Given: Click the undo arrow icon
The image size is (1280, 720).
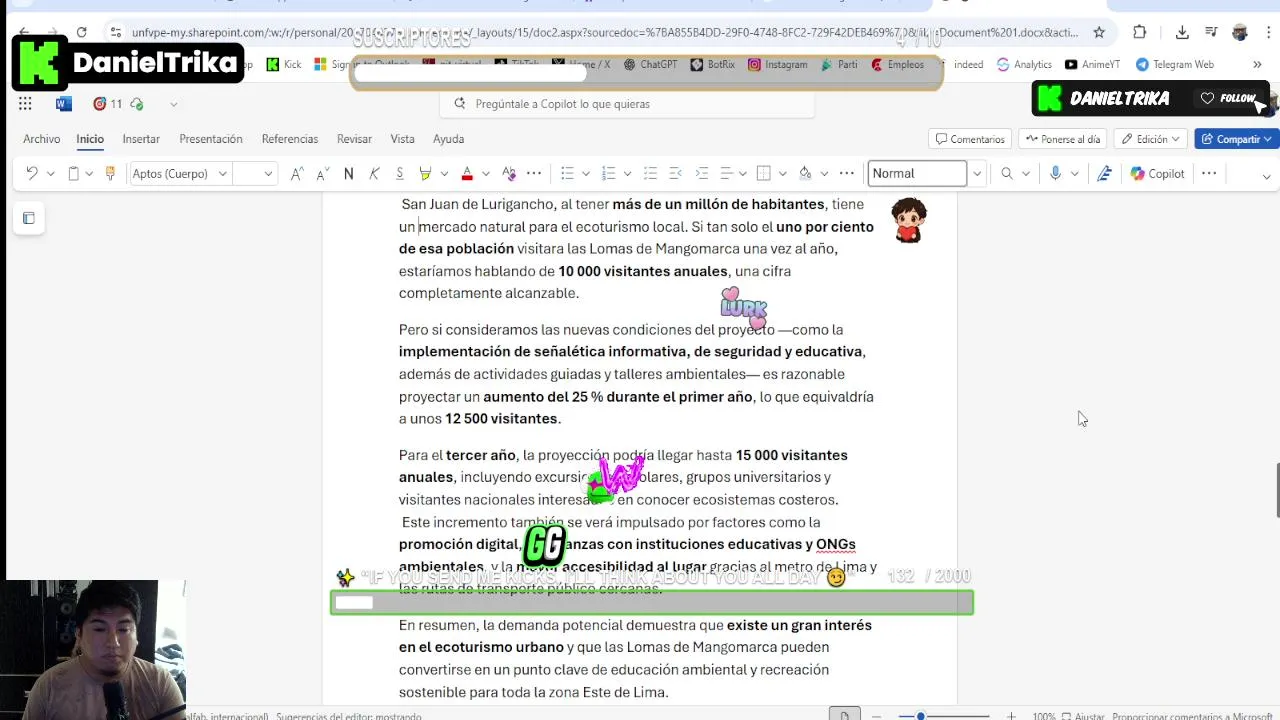Looking at the screenshot, I should [x=32, y=174].
